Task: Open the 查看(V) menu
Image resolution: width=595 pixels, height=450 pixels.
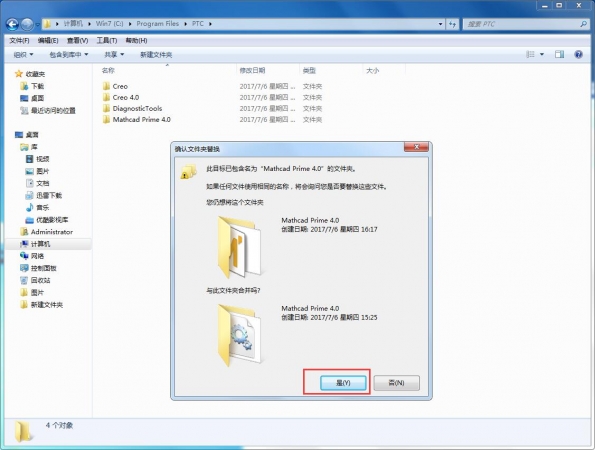Action: click(77, 40)
